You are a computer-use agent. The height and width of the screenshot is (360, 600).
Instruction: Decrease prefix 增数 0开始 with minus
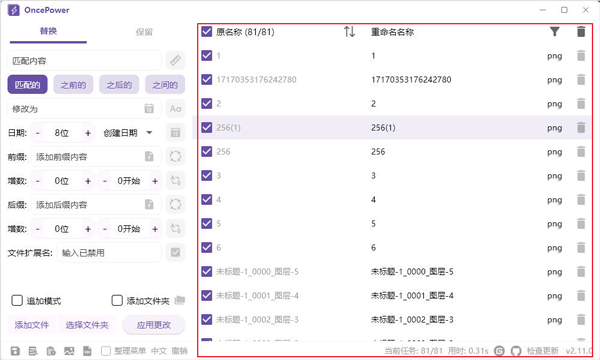click(105, 181)
